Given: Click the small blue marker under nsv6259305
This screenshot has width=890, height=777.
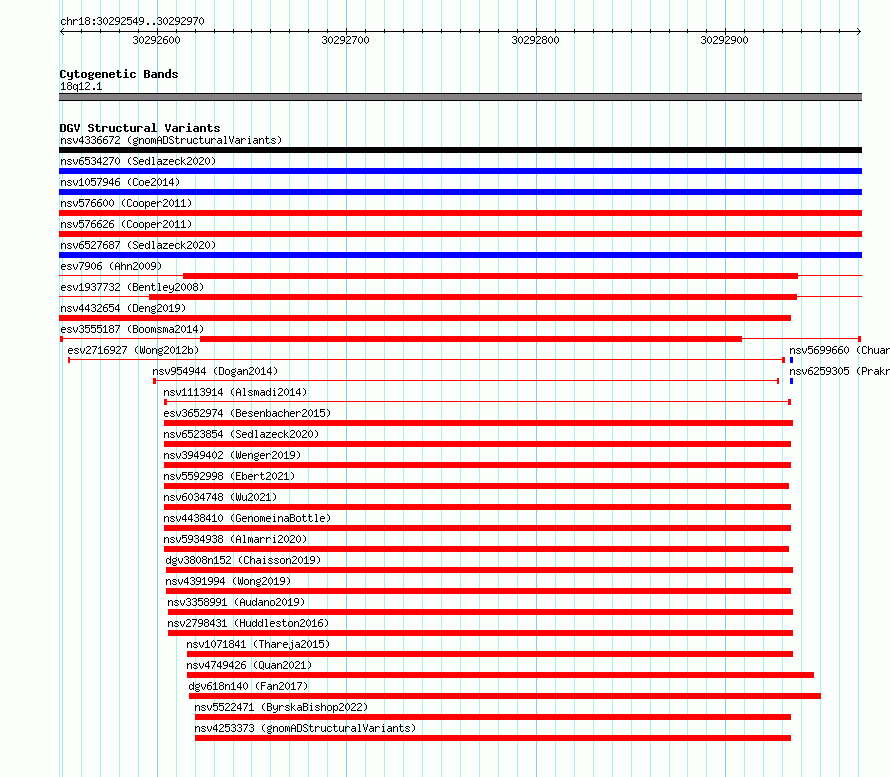Looking at the screenshot, I should click(x=791, y=381).
